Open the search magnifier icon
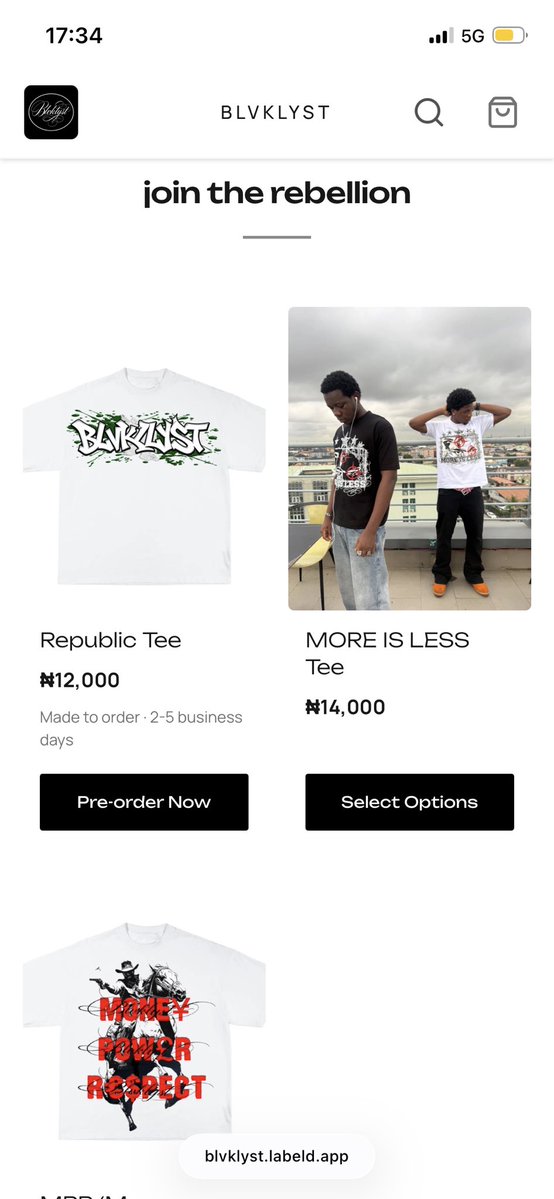The height and width of the screenshot is (1199, 554). [429, 112]
